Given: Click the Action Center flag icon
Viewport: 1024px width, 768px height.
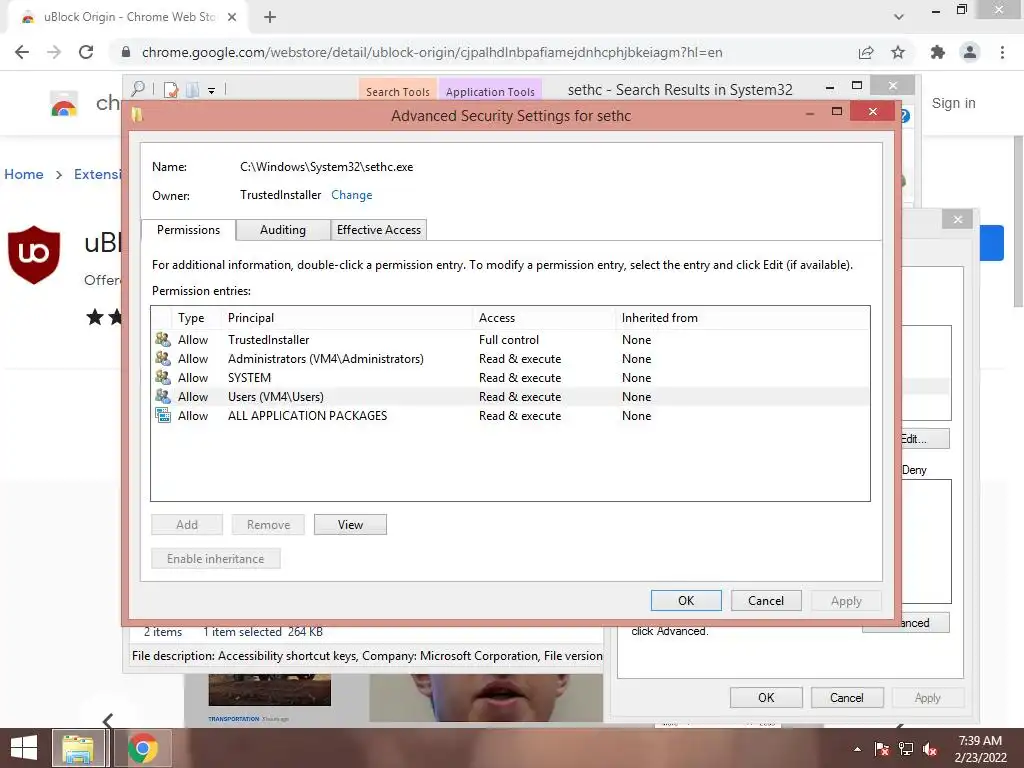Looking at the screenshot, I should pos(882,749).
